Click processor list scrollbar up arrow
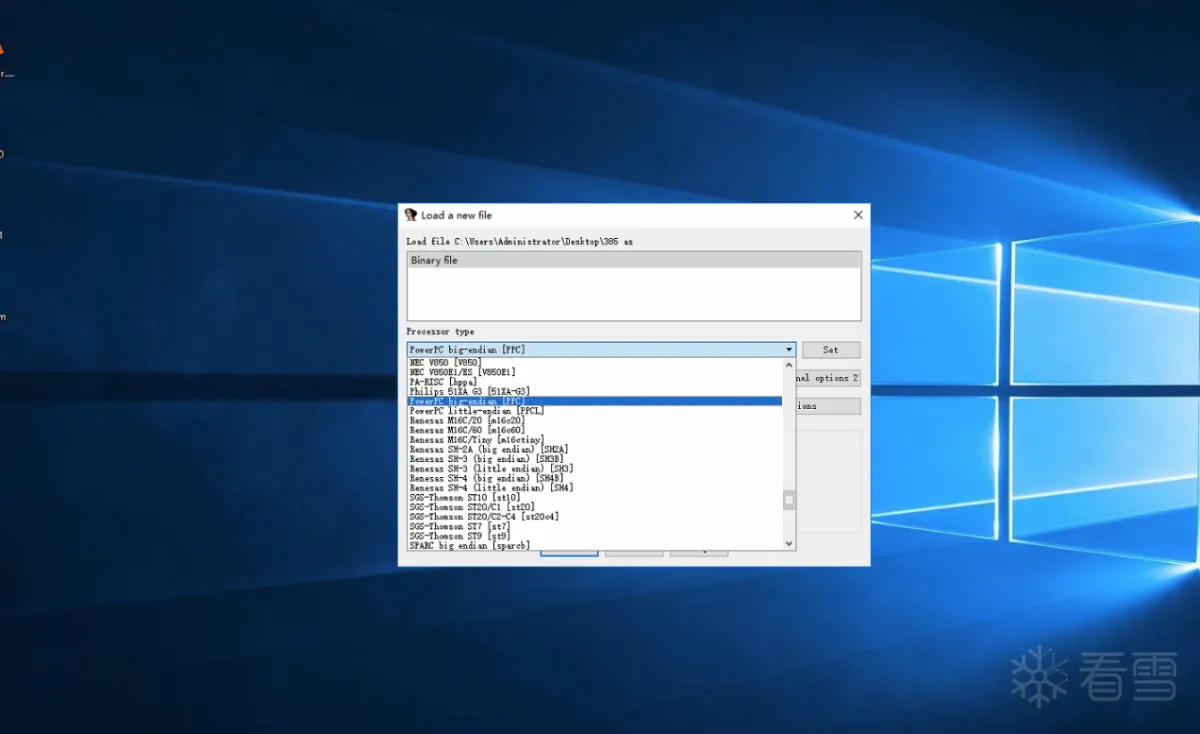Image resolution: width=1200 pixels, height=734 pixels. click(x=789, y=364)
